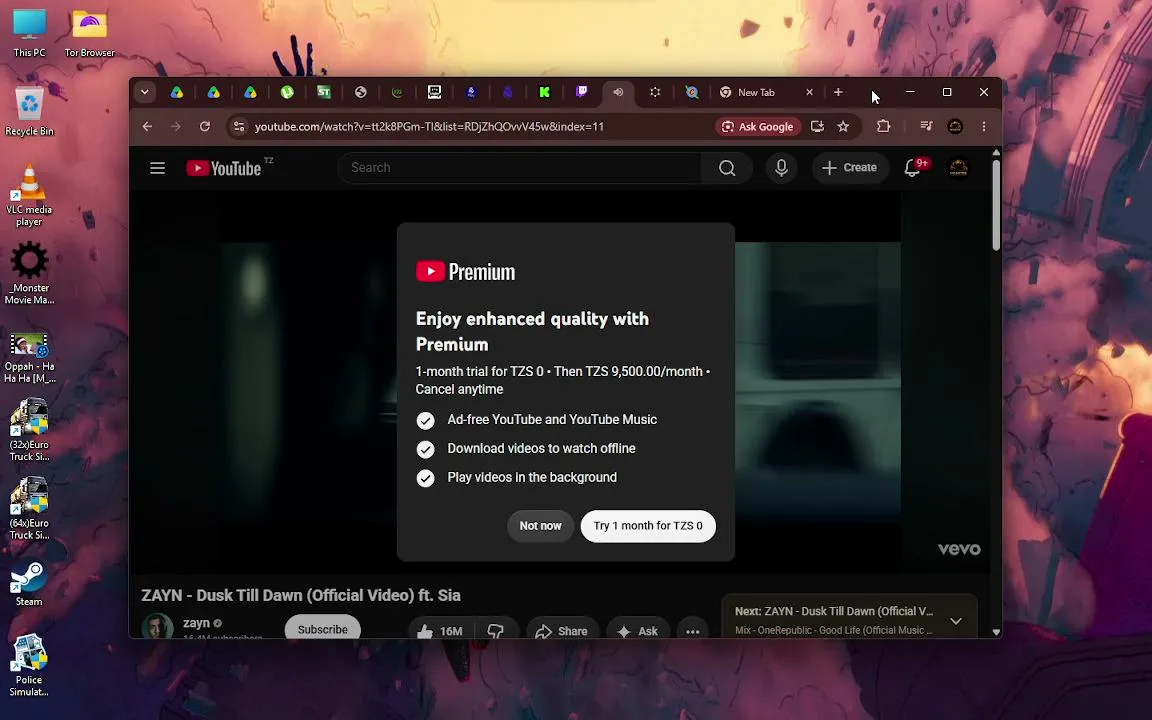Open YouTube notifications bell
Screen dimensions: 1152x720
pos(912,168)
